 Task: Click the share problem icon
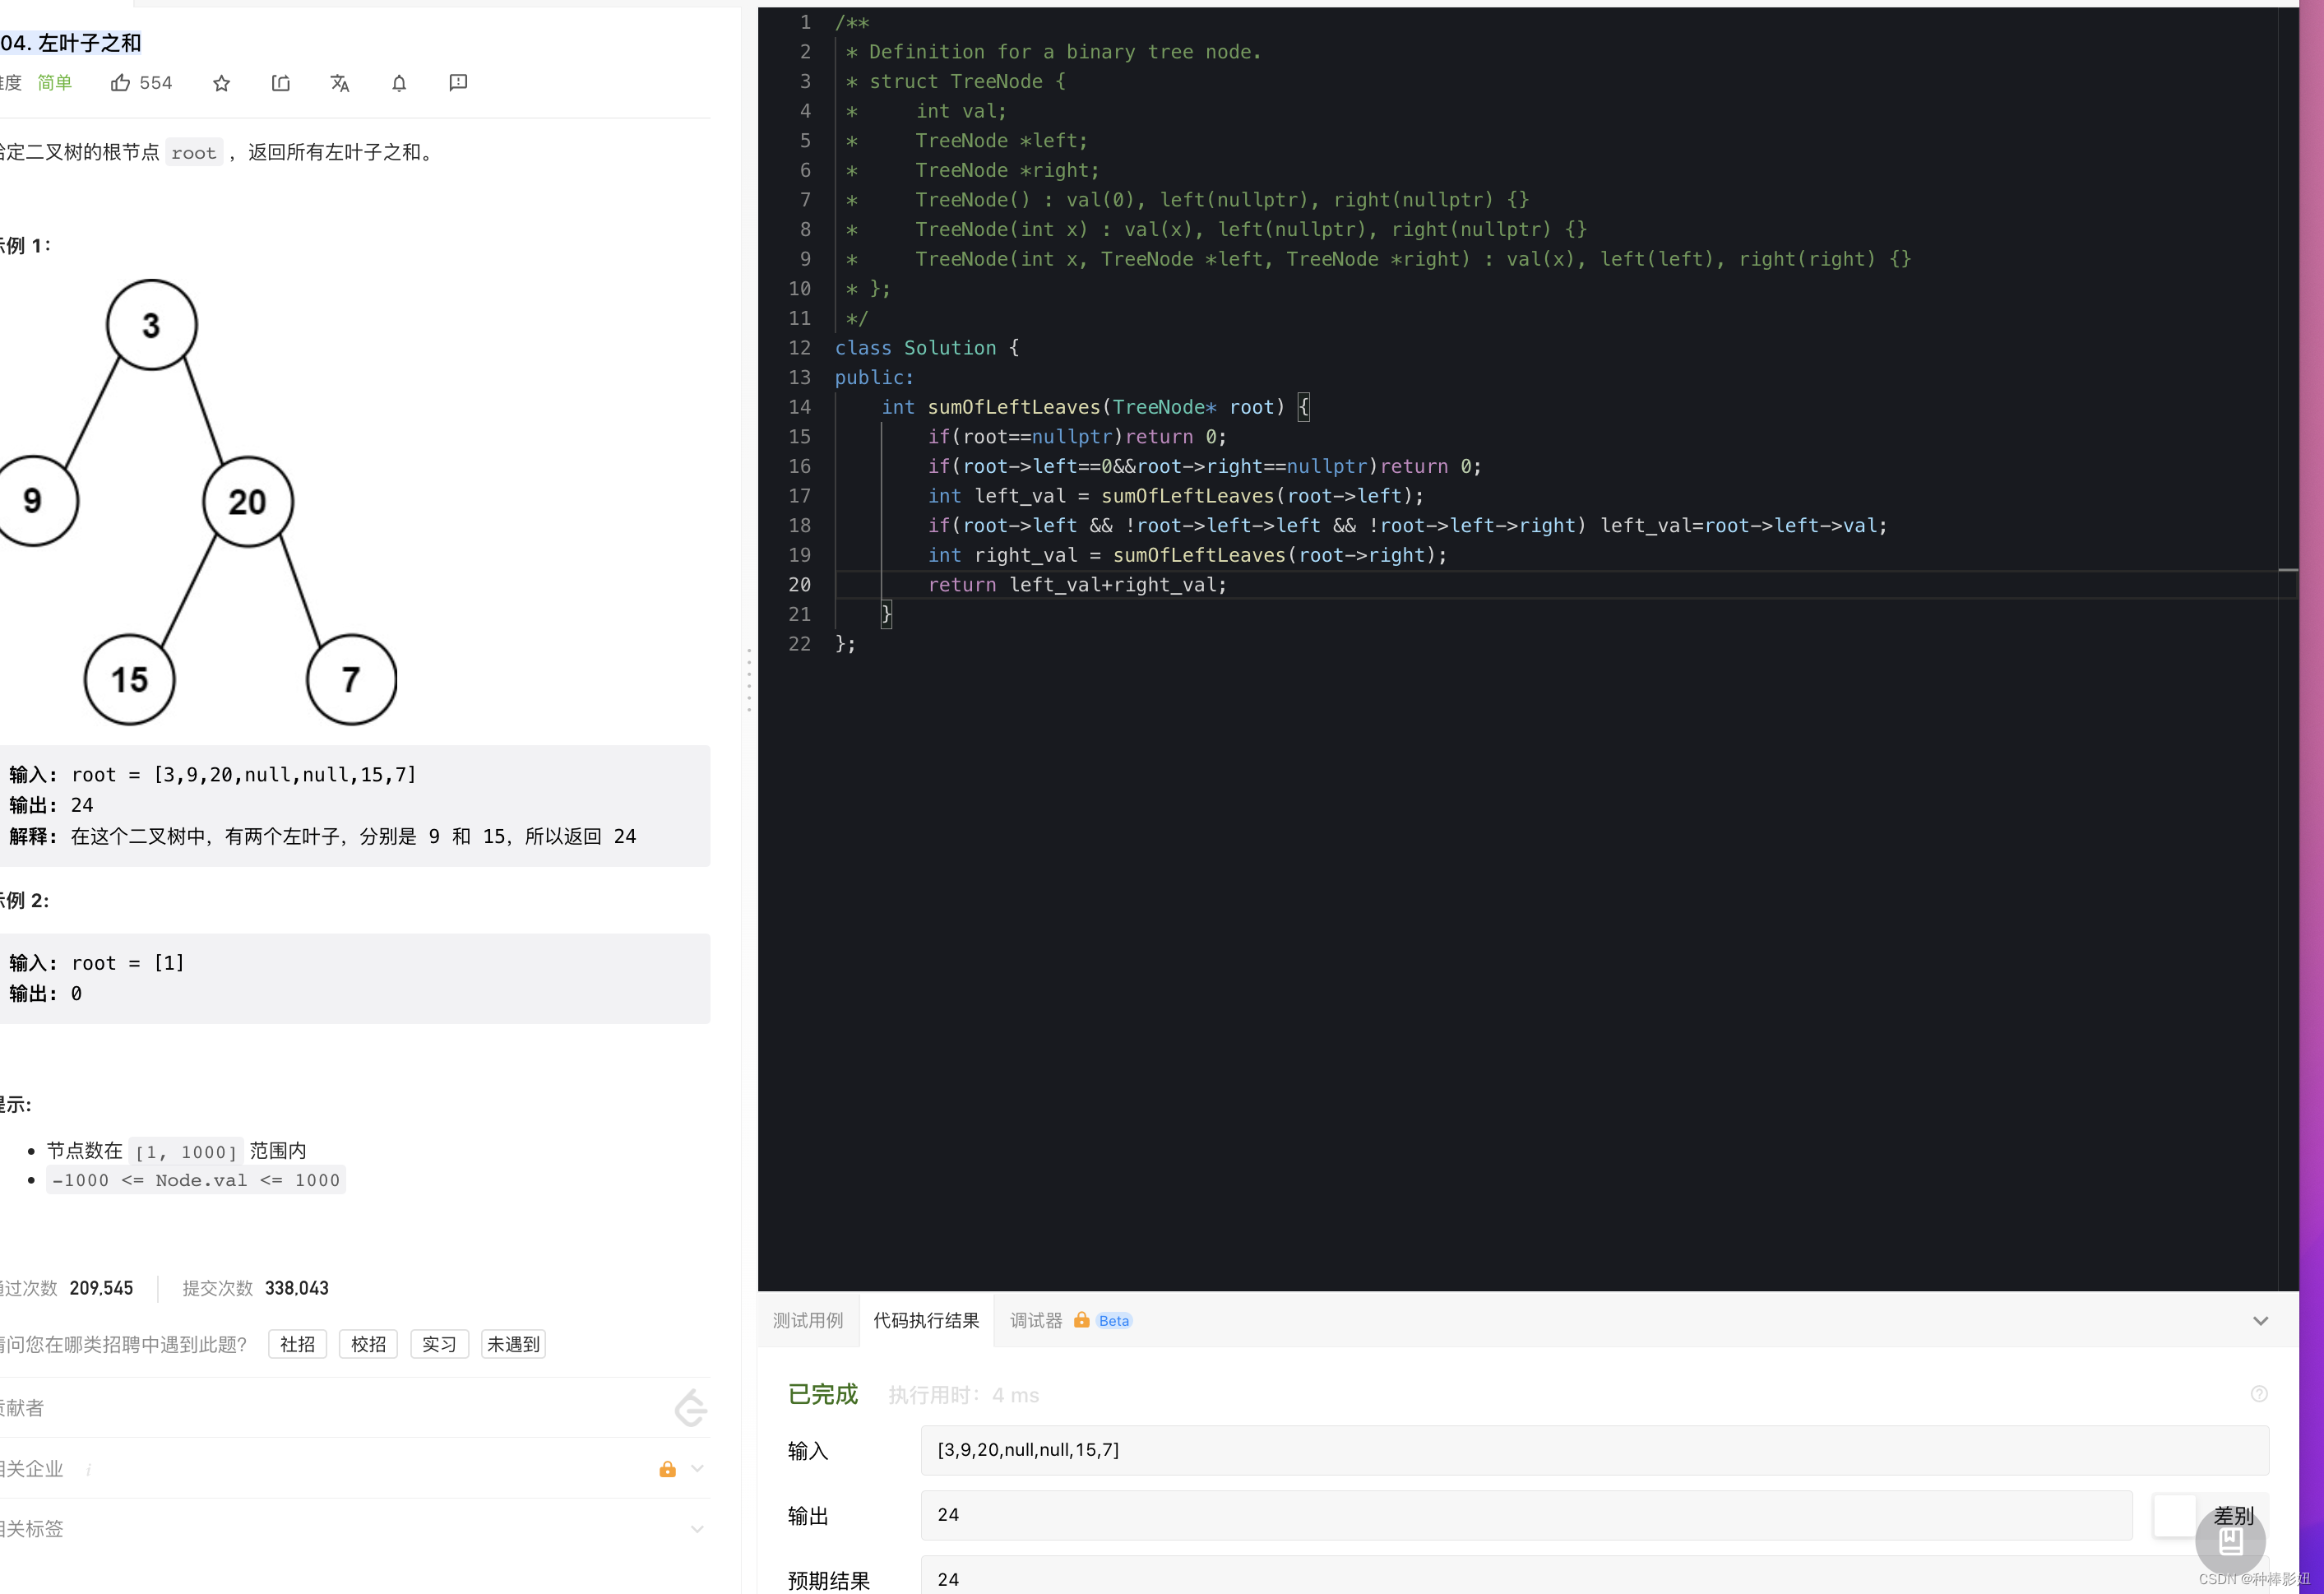pos(281,83)
